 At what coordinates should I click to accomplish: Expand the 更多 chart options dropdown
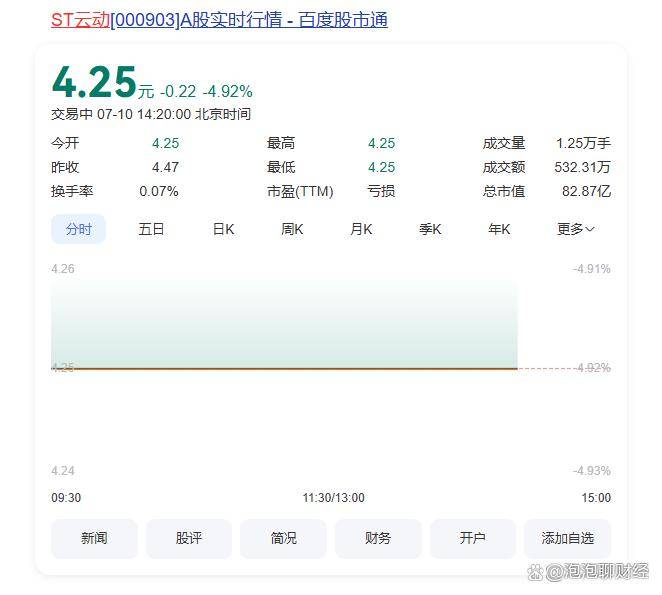(x=576, y=229)
